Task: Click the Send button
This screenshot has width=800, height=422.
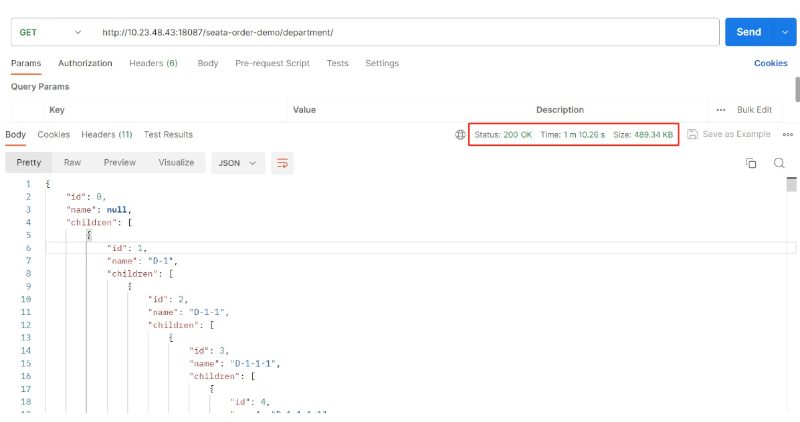Action: click(749, 32)
